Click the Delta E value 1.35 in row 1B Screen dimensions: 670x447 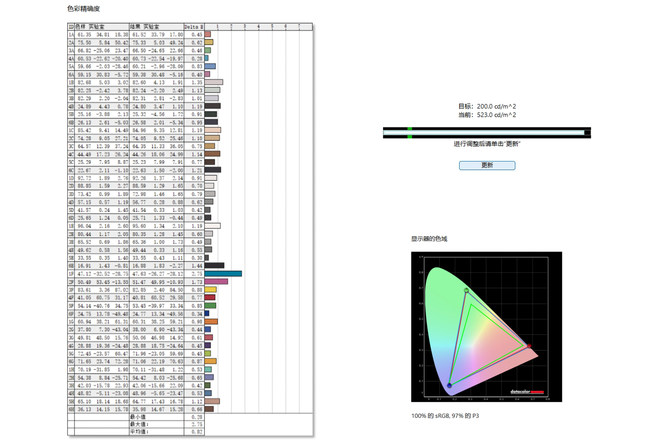pyautogui.click(x=197, y=82)
